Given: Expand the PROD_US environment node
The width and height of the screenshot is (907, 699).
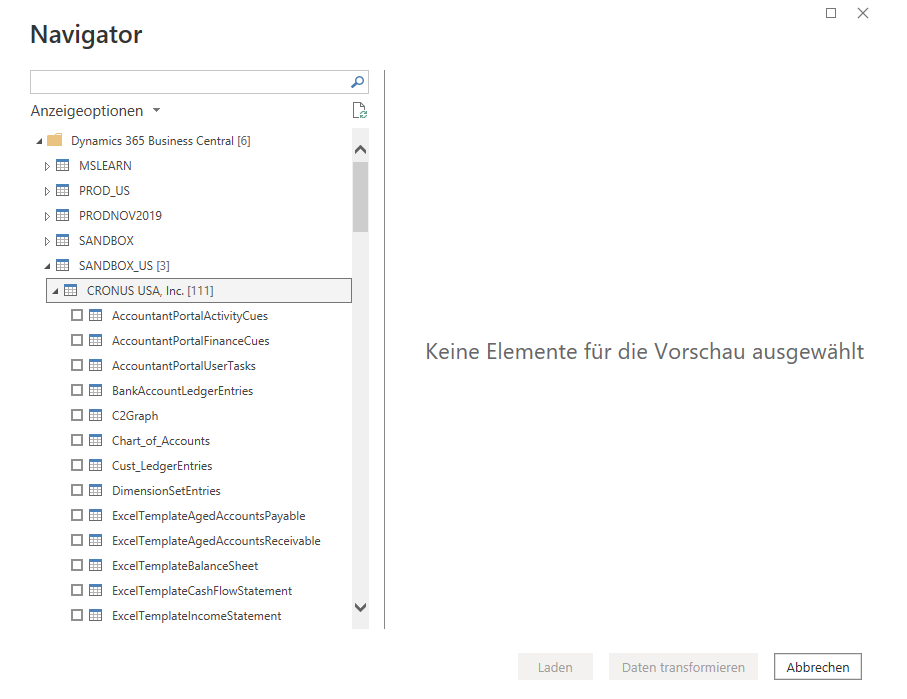Looking at the screenshot, I should (x=47, y=191).
